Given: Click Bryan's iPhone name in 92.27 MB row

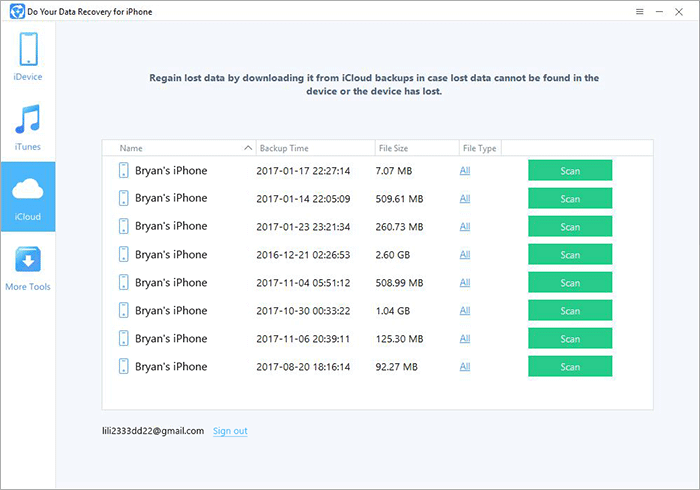Looking at the screenshot, I should click(171, 366).
